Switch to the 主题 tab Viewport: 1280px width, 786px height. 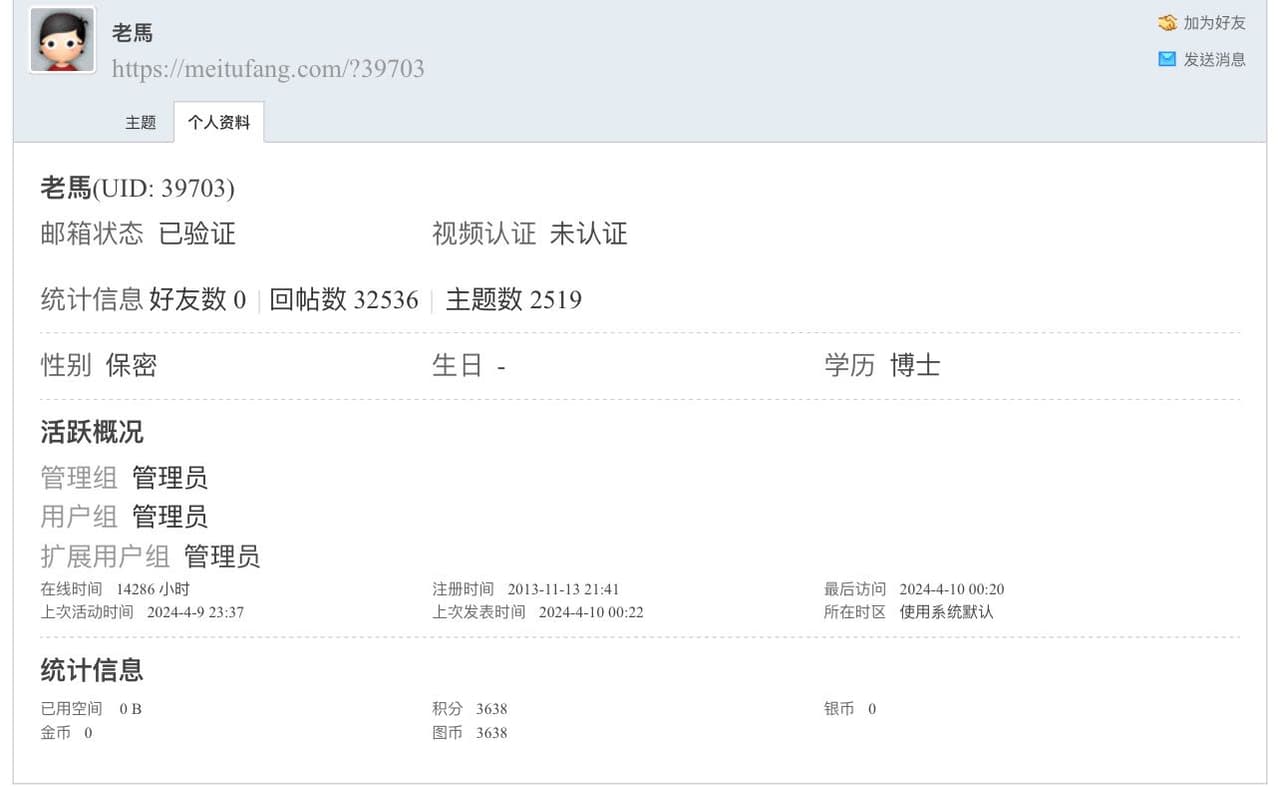tap(141, 122)
